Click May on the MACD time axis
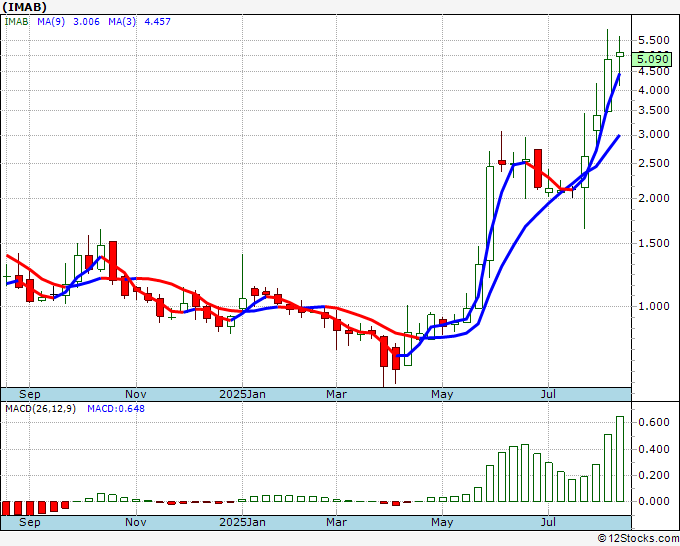Image resolution: width=680 pixels, height=546 pixels. (442, 522)
